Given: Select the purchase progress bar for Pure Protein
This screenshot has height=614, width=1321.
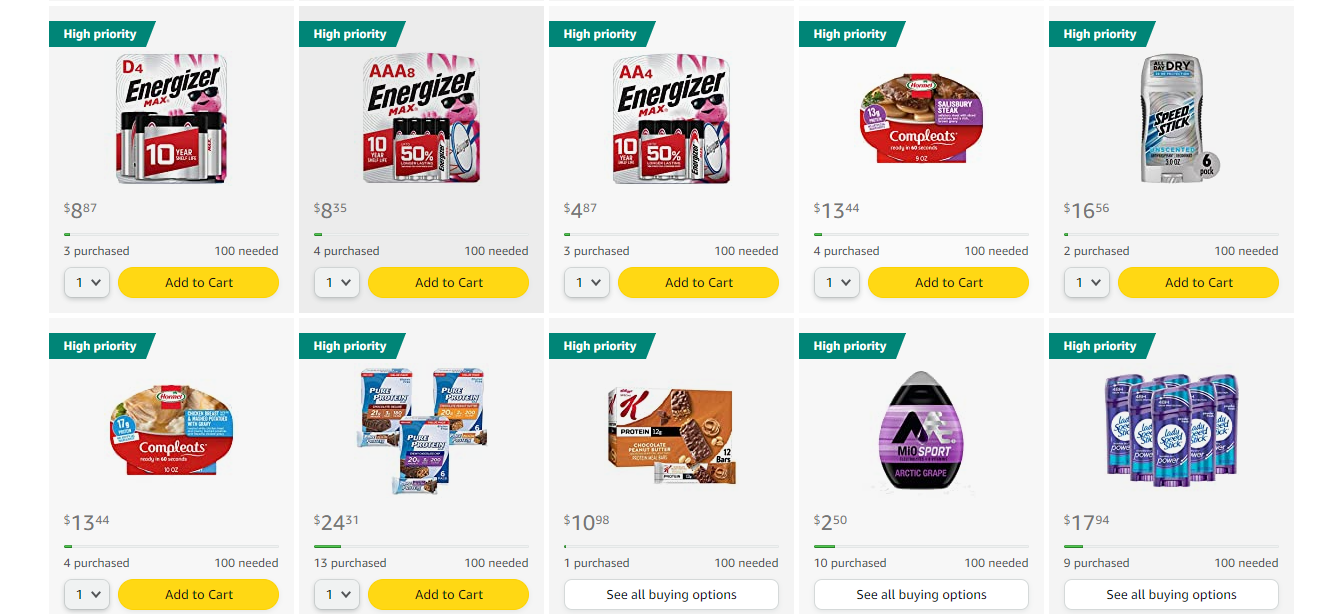Looking at the screenshot, I should tap(421, 546).
